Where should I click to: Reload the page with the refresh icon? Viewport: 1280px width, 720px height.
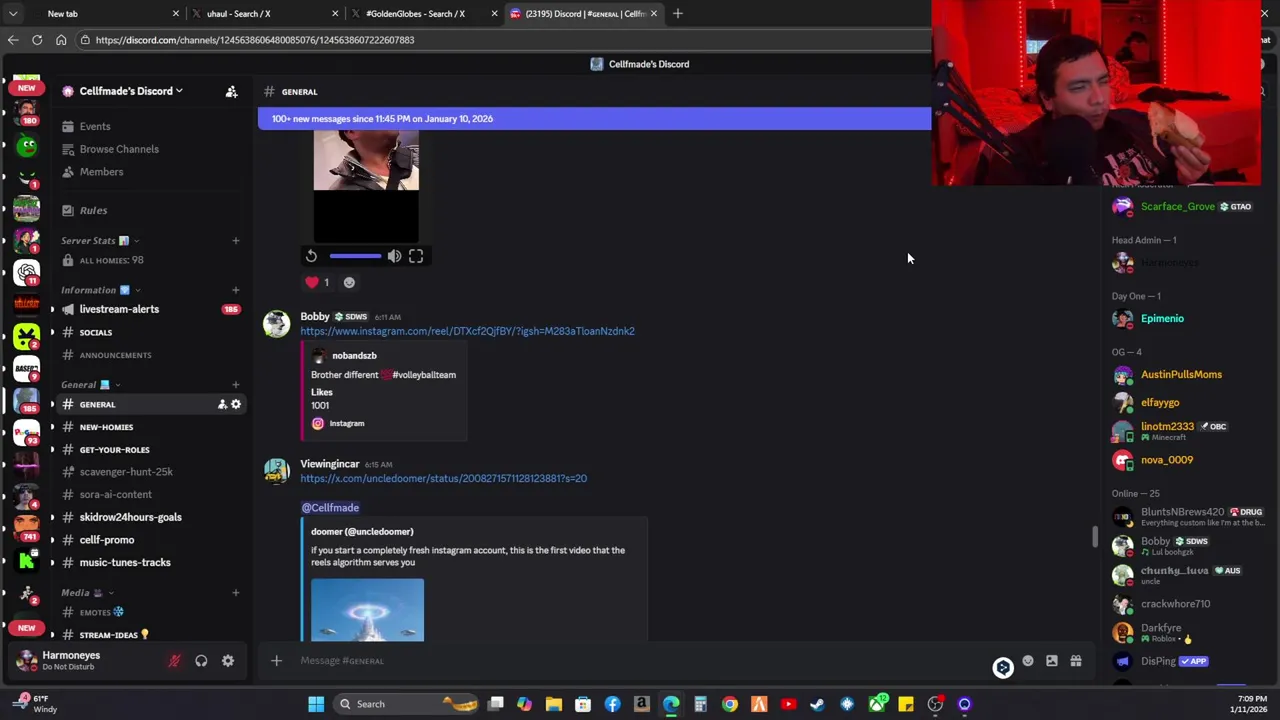coord(37,40)
